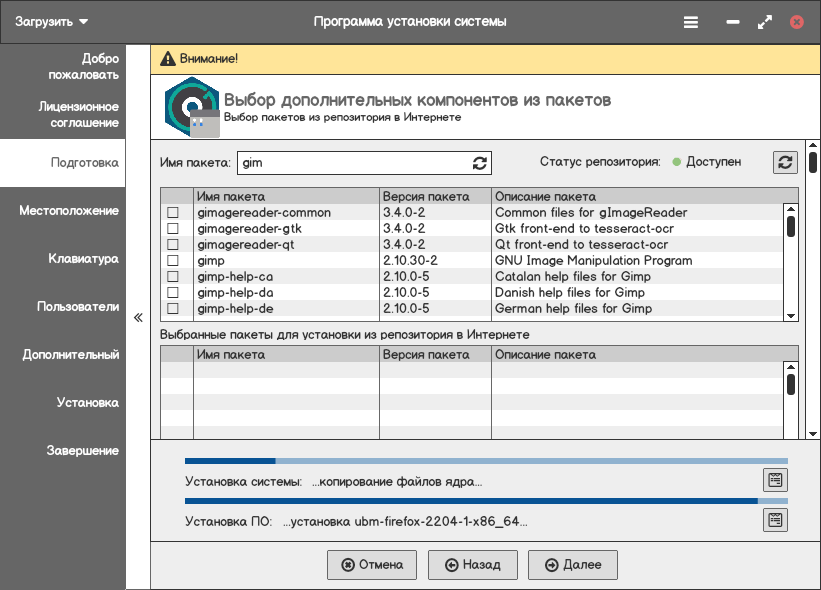The image size is (821, 590).
Task: Click the repository status refresh button
Action: point(785,162)
